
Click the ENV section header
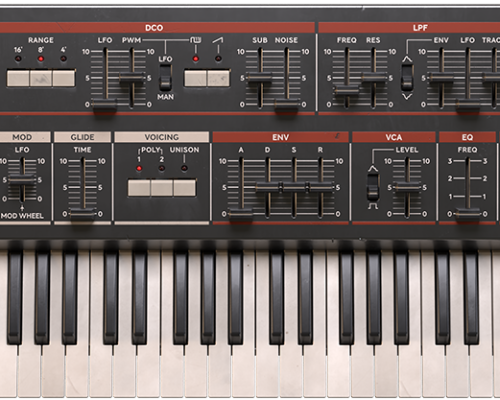(281, 137)
